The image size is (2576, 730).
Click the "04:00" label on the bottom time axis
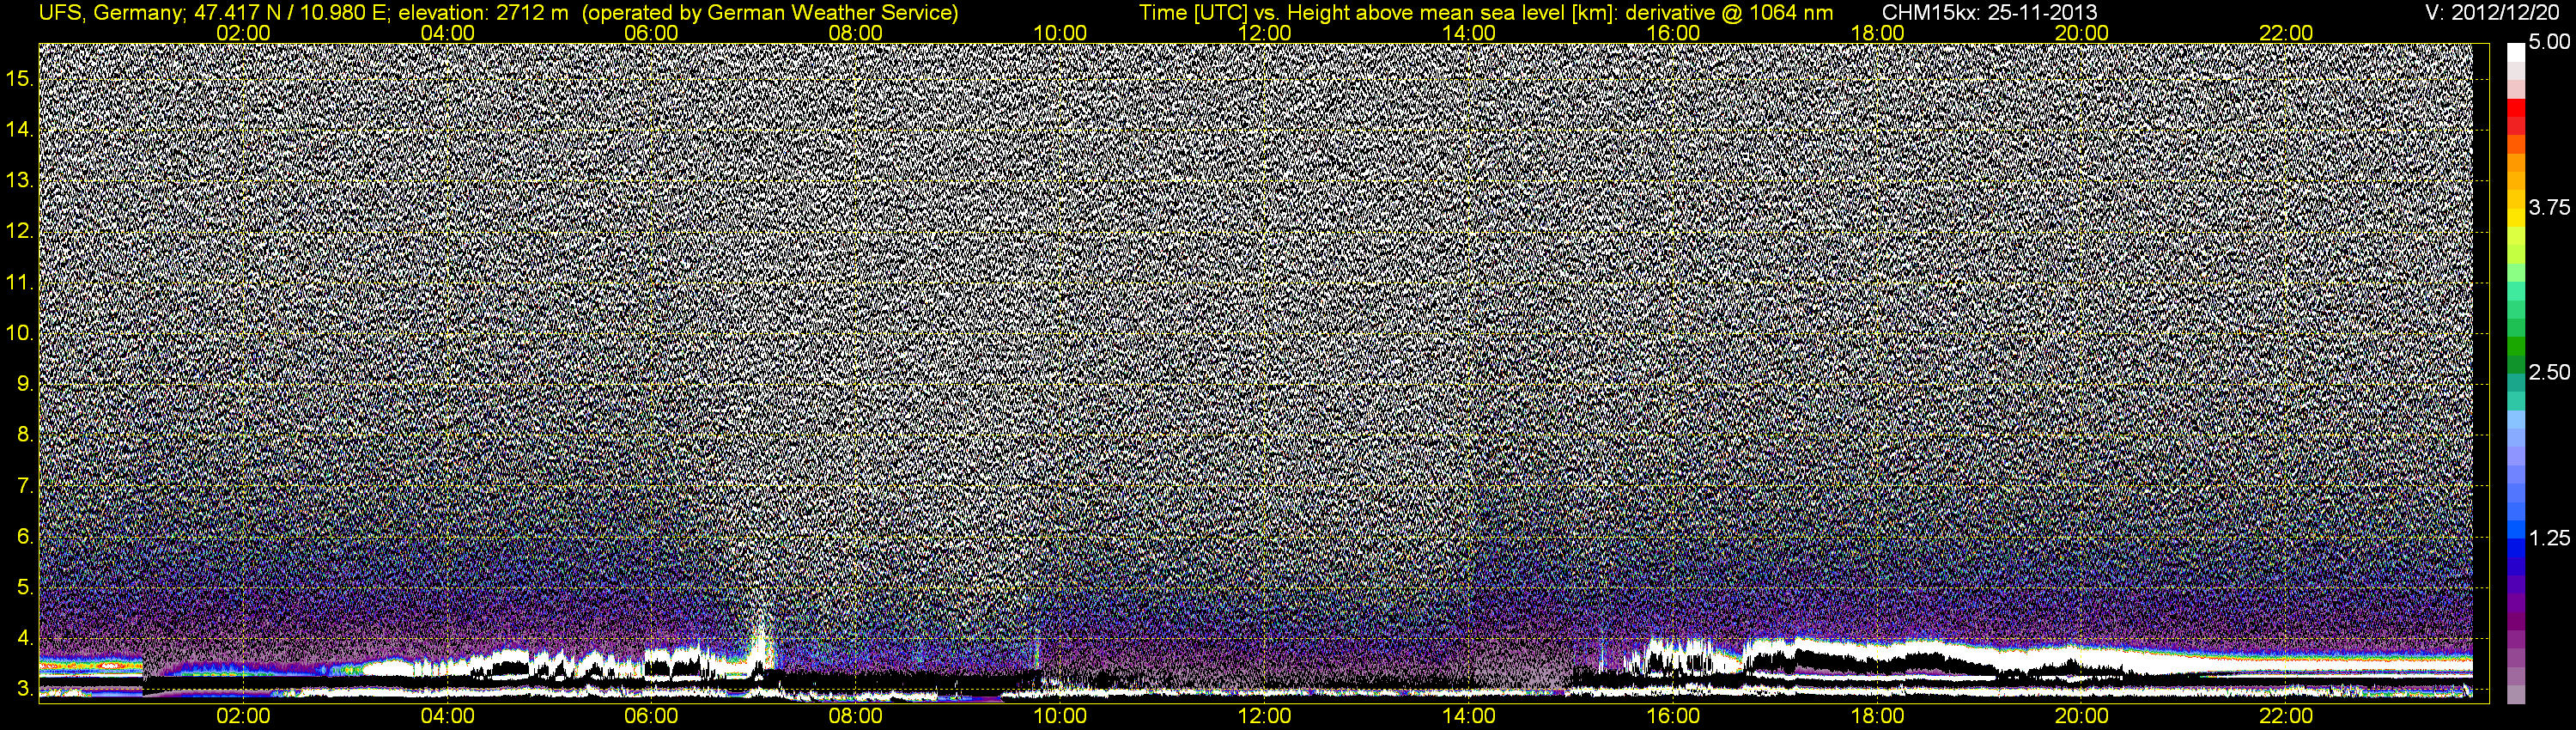(x=447, y=716)
